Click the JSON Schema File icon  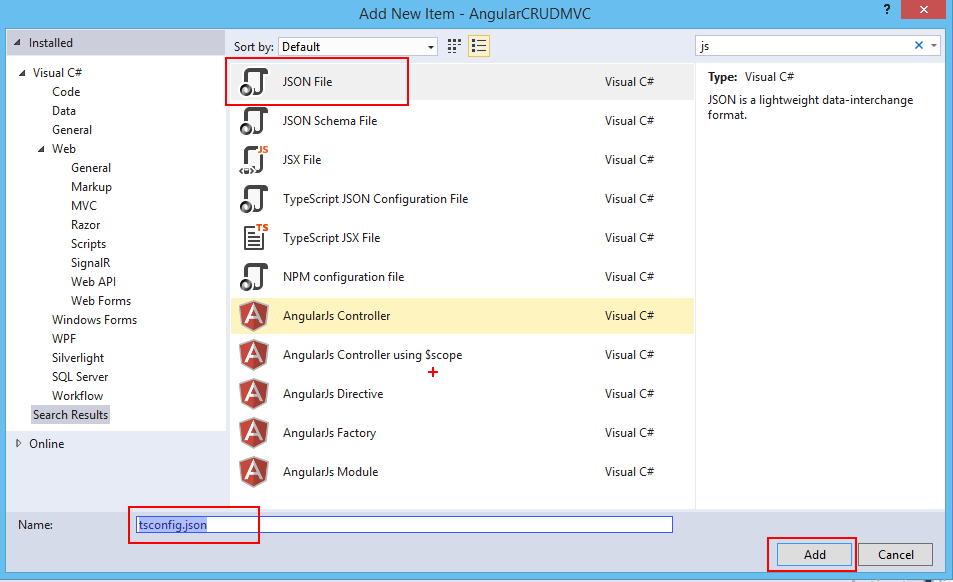[x=254, y=120]
